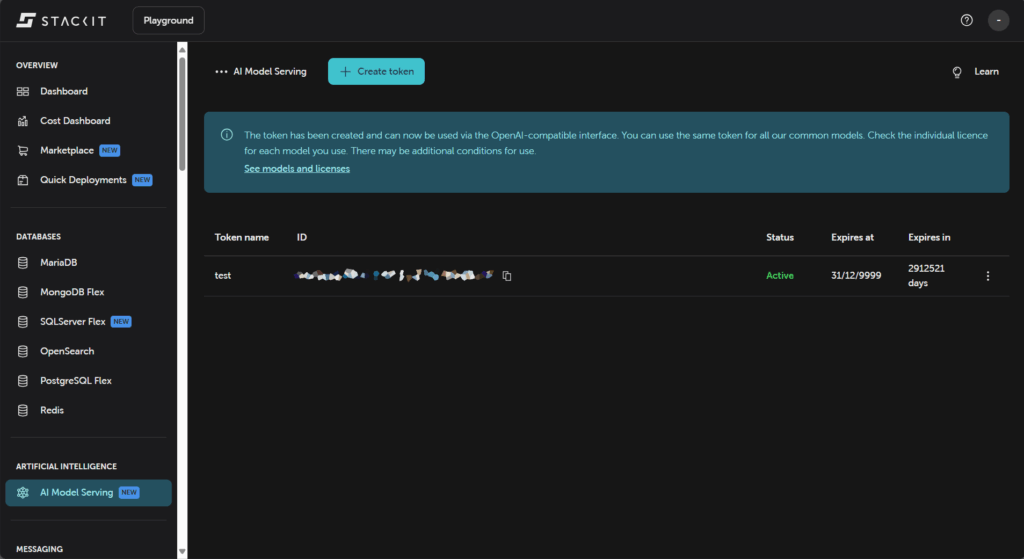Click the Learn lightbulb icon
The width and height of the screenshot is (1024, 559).
tap(957, 72)
